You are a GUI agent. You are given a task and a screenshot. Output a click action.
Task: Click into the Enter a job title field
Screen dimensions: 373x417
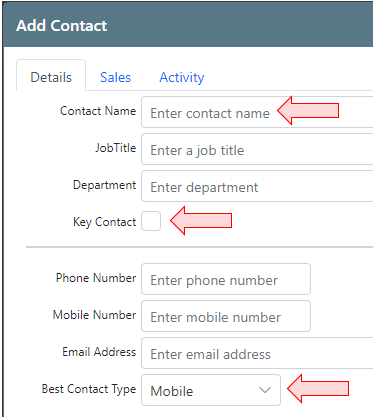click(257, 149)
